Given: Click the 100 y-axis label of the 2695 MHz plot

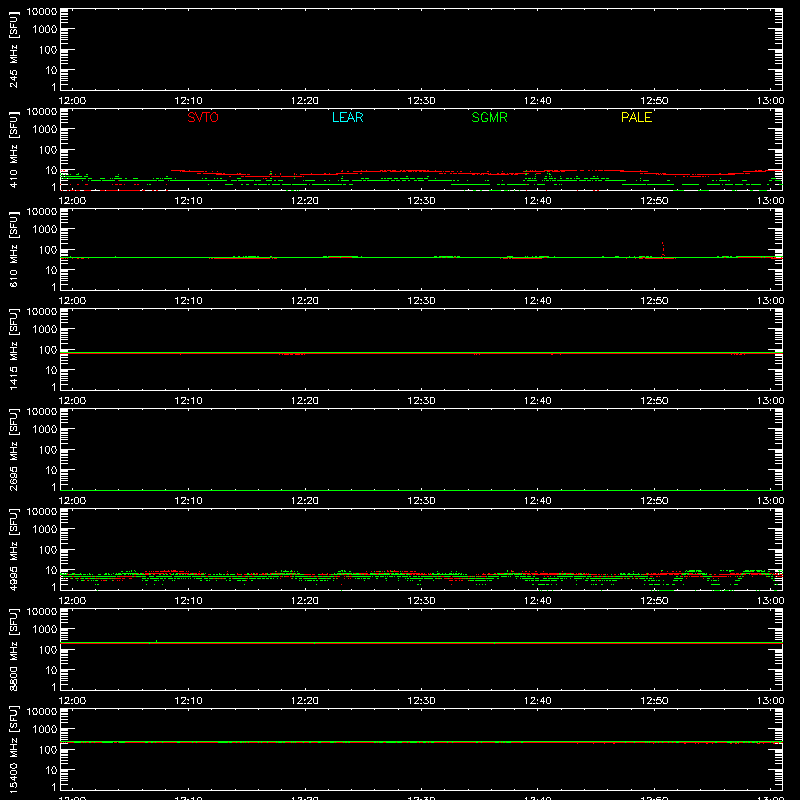Looking at the screenshot, I should pos(46,450).
